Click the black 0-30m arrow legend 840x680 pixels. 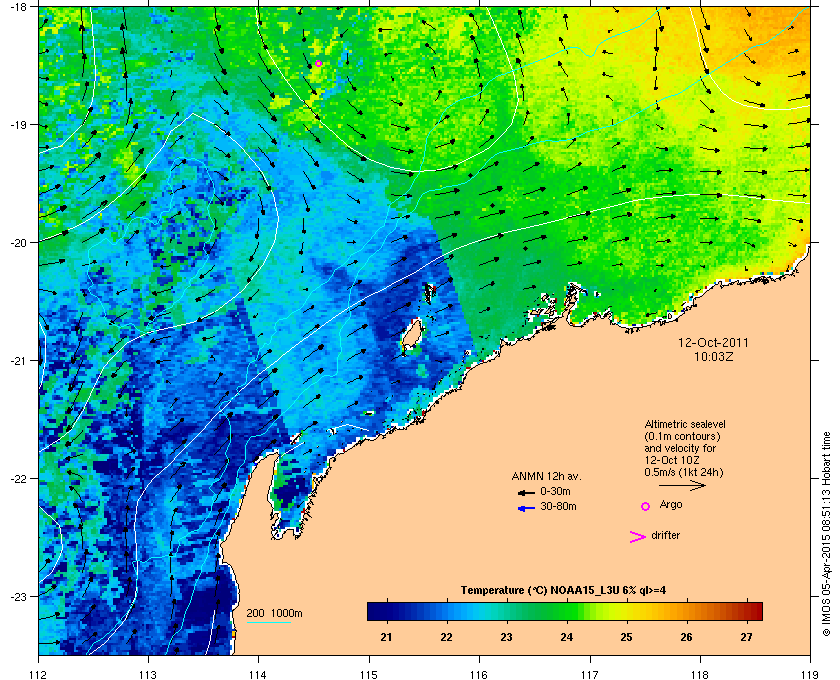[x=526, y=492]
